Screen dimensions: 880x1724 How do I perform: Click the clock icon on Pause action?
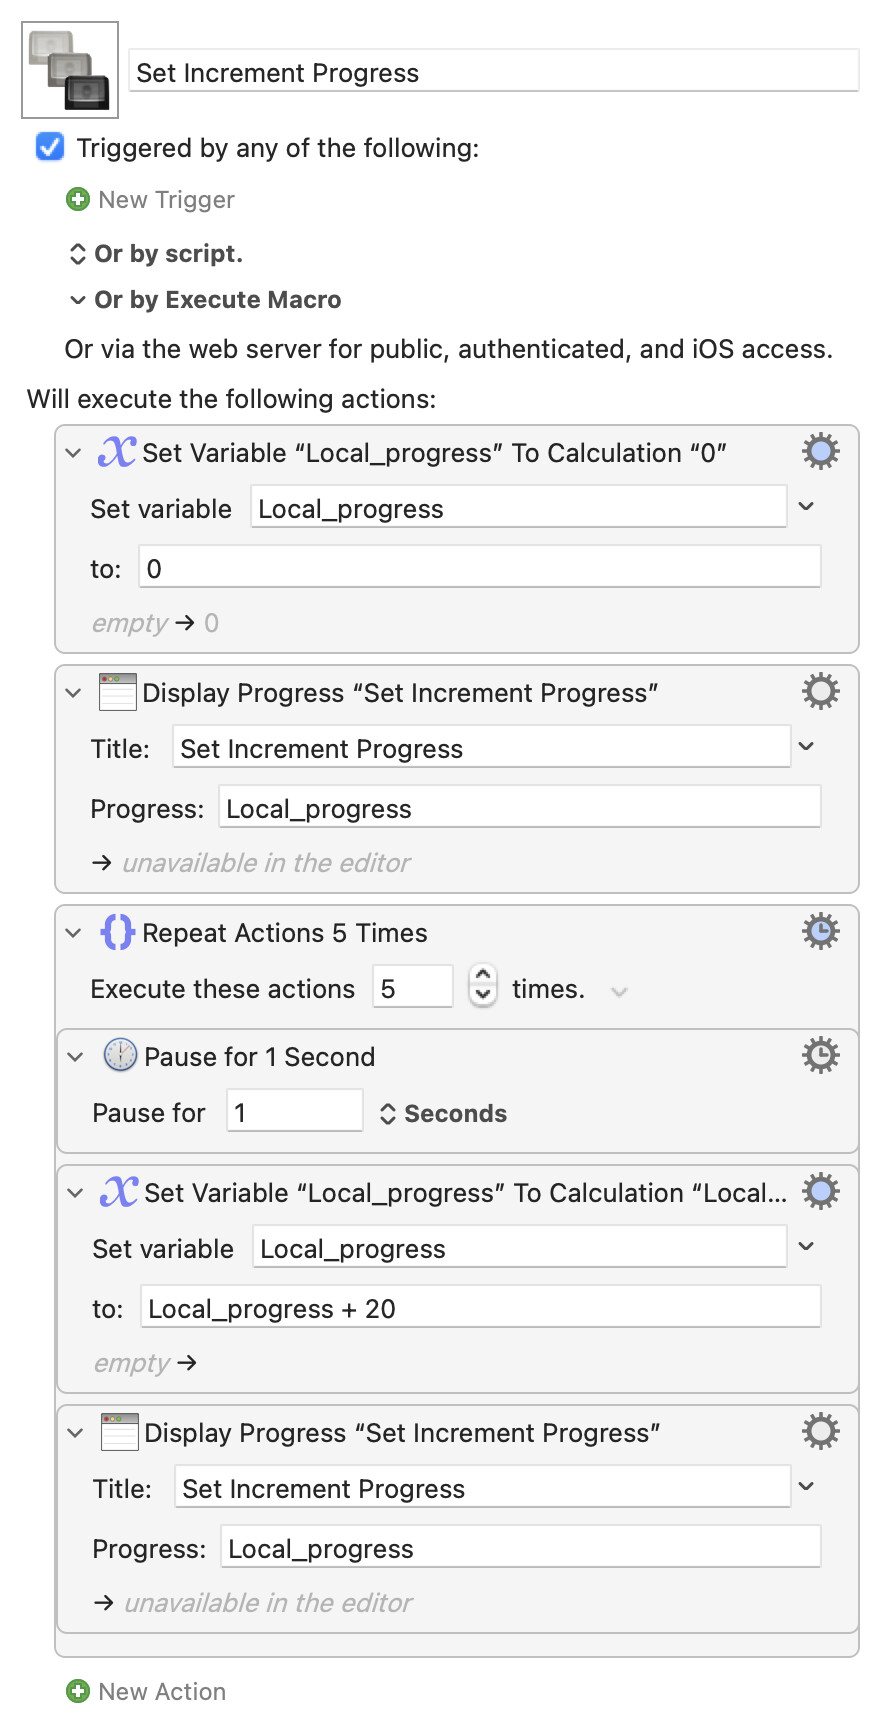(120, 1056)
